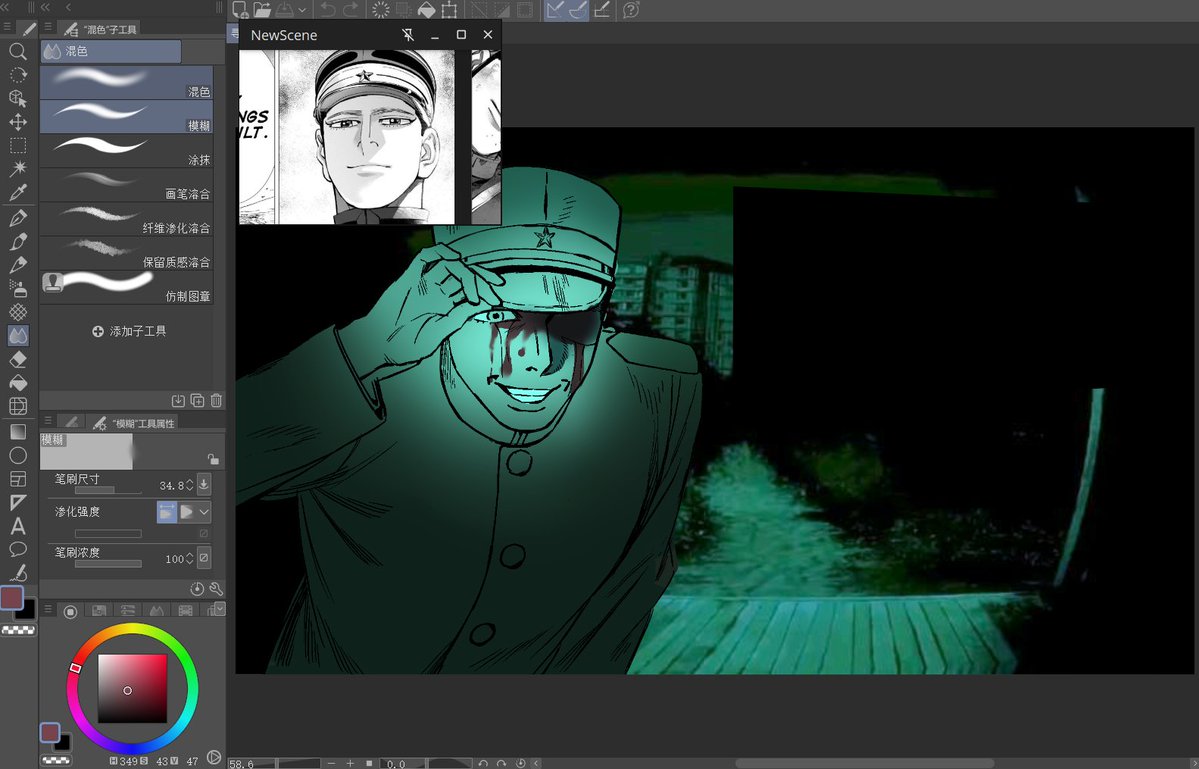Choose the 保留质感溶合 brush sub tool
This screenshot has width=1199, height=769.
(x=126, y=254)
